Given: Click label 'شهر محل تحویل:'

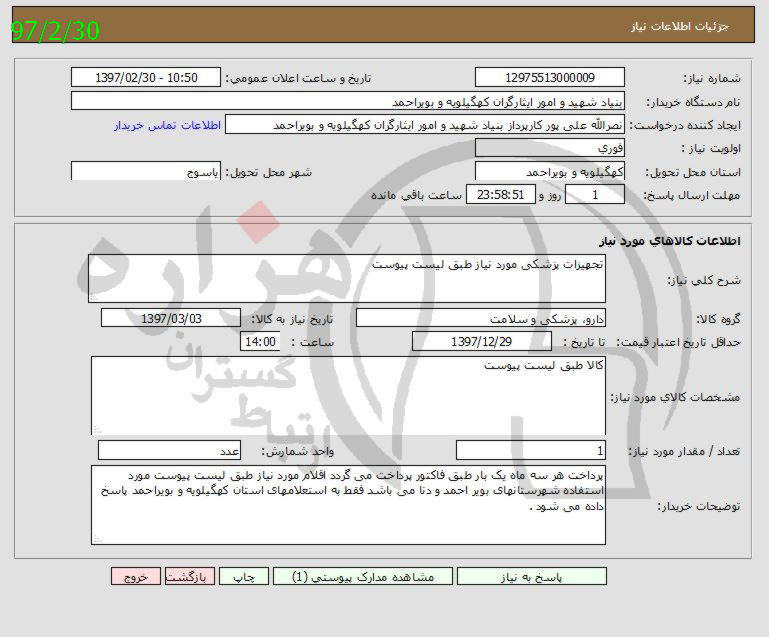Looking at the screenshot, I should coord(268,172).
